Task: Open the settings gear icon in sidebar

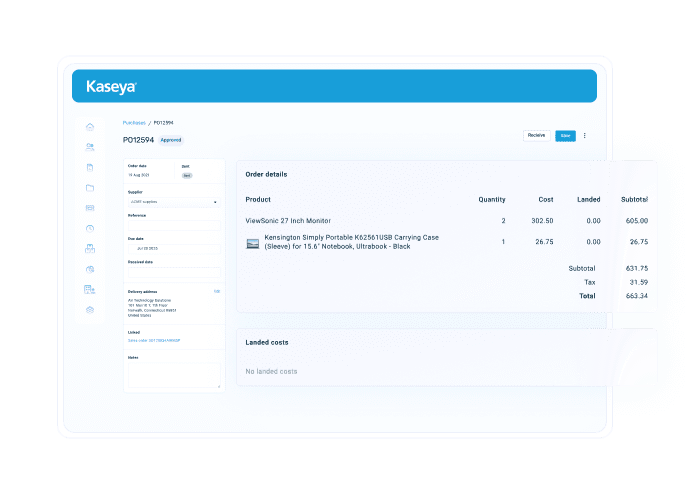Action: (90, 310)
